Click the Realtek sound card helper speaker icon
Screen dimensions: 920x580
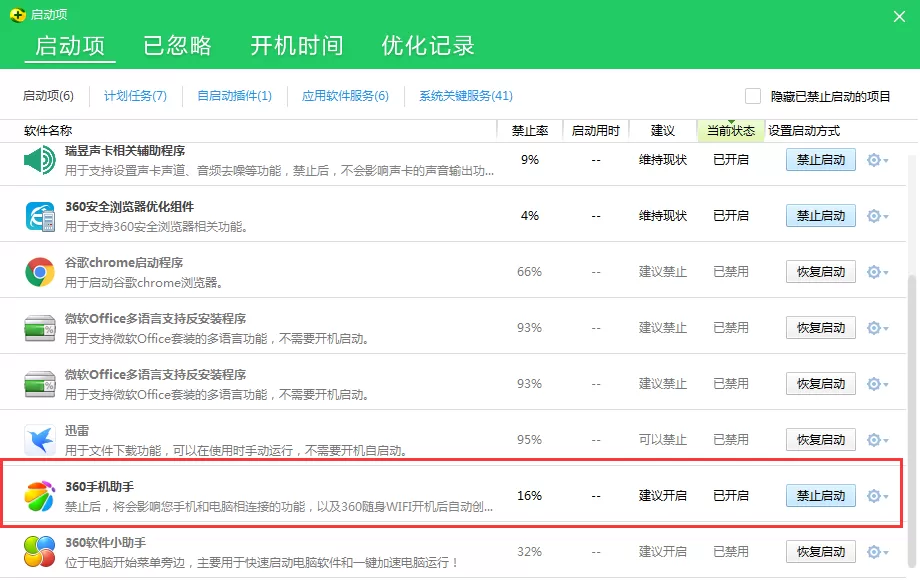40,160
